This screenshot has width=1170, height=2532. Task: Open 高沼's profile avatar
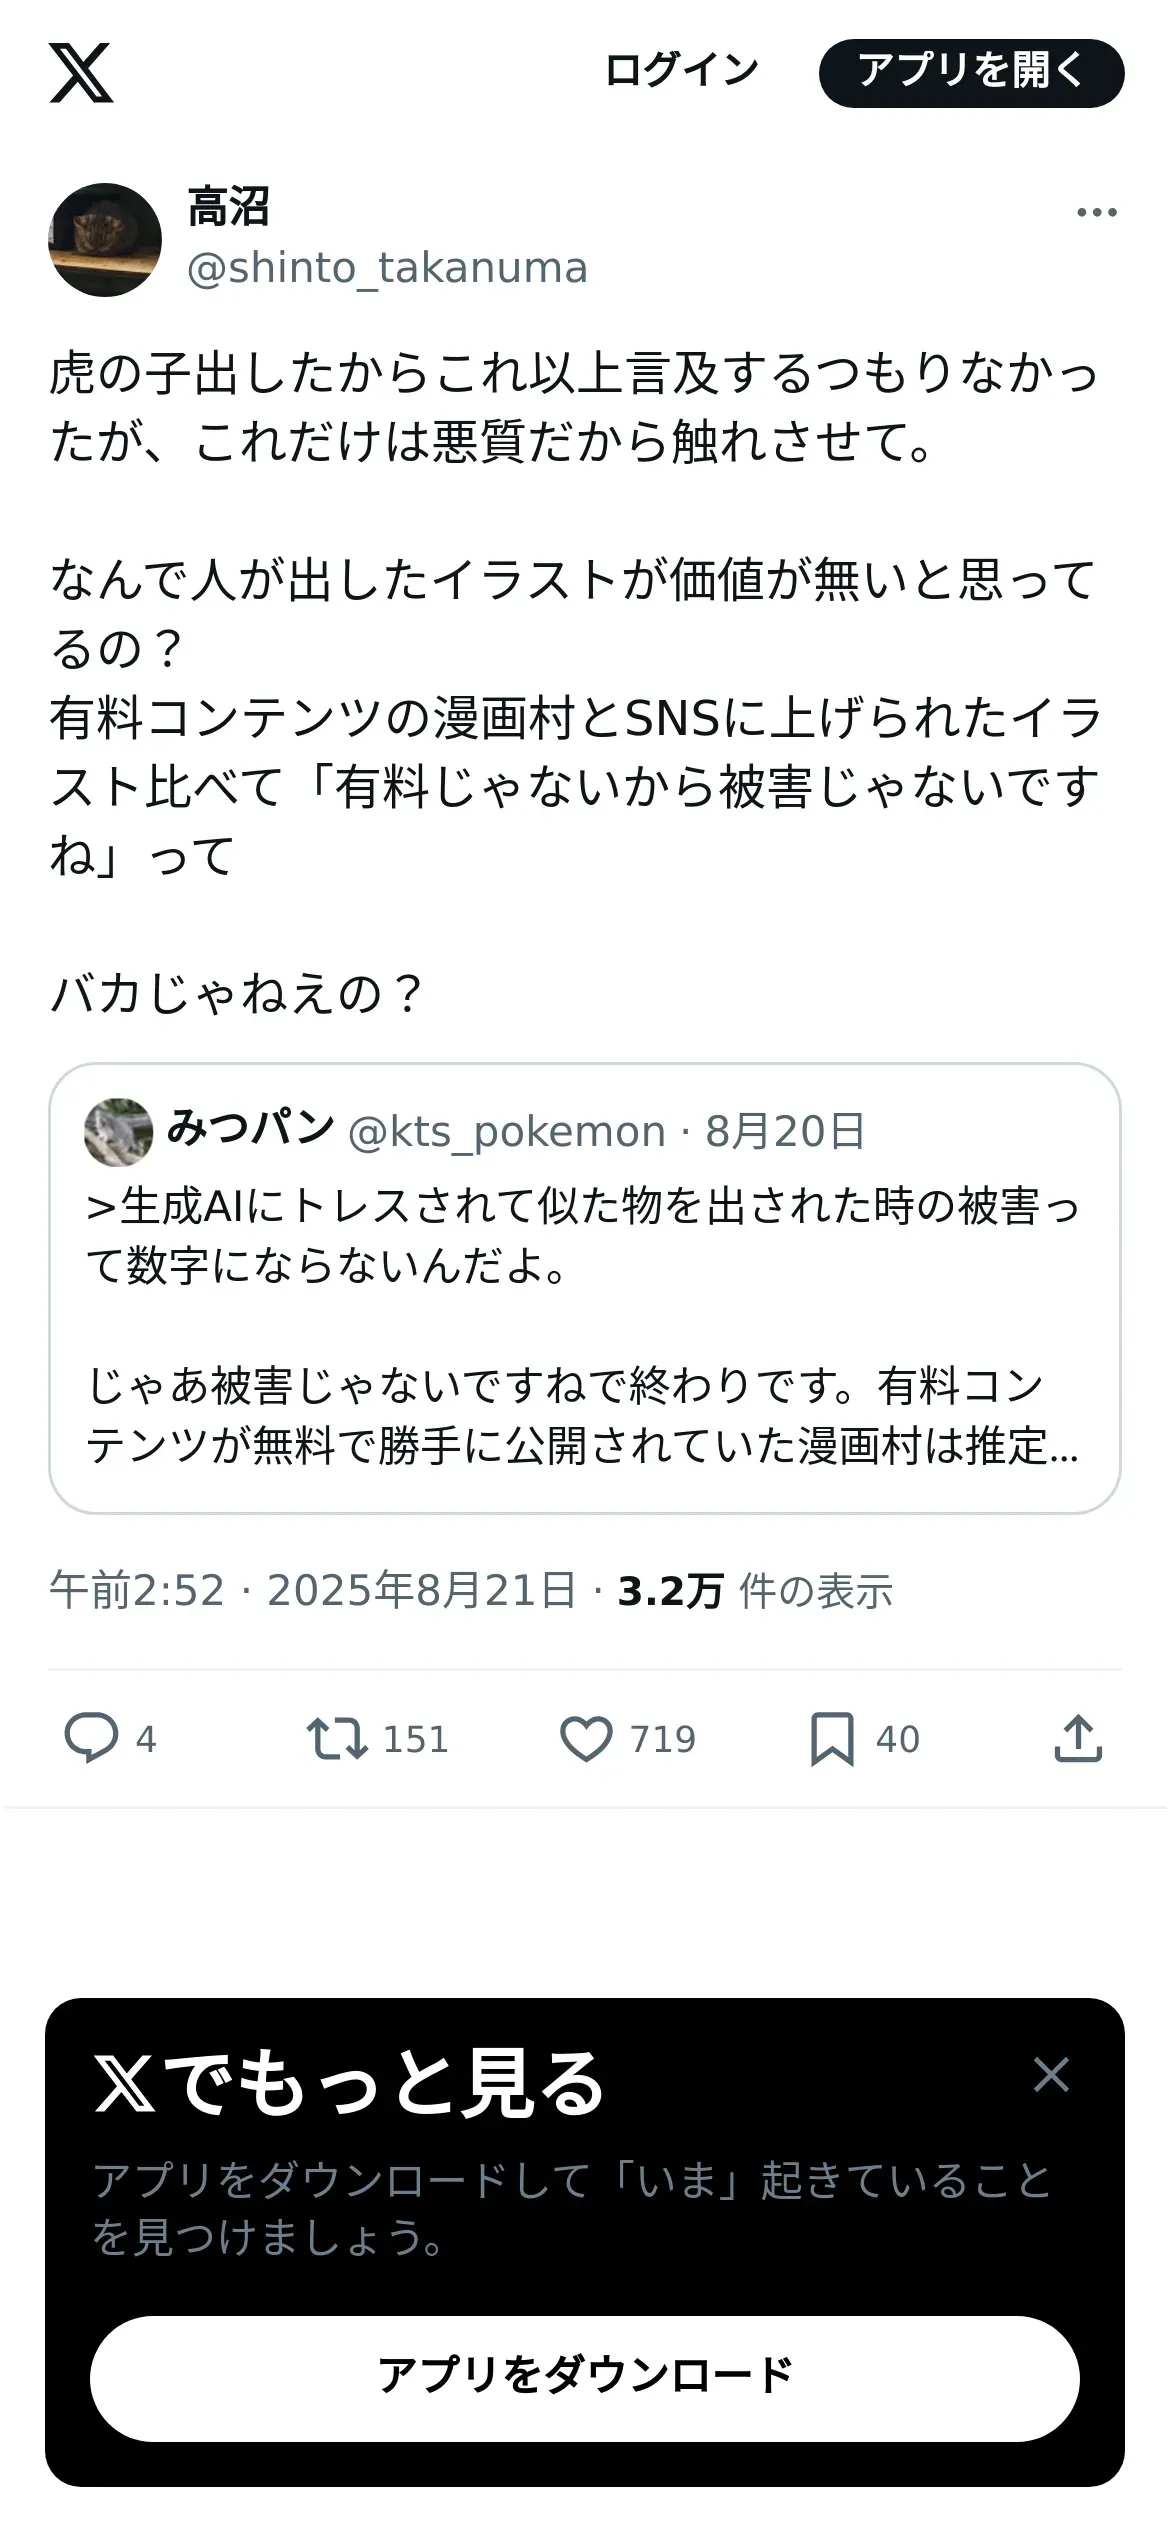105,240
